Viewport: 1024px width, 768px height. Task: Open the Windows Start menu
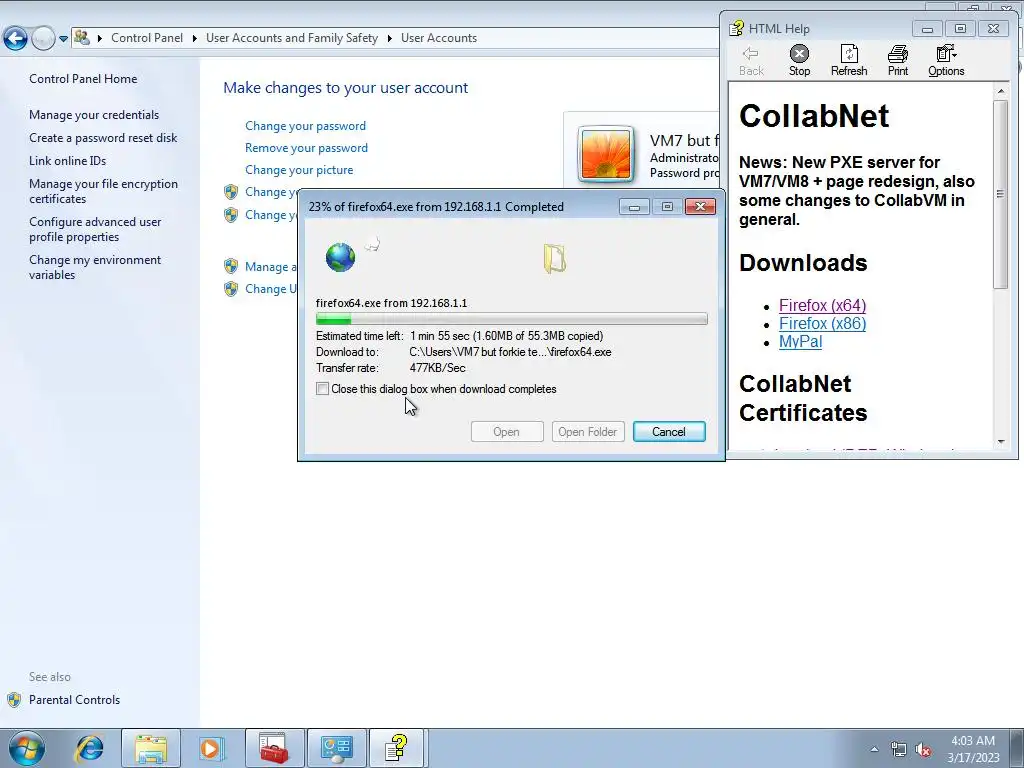pos(27,749)
